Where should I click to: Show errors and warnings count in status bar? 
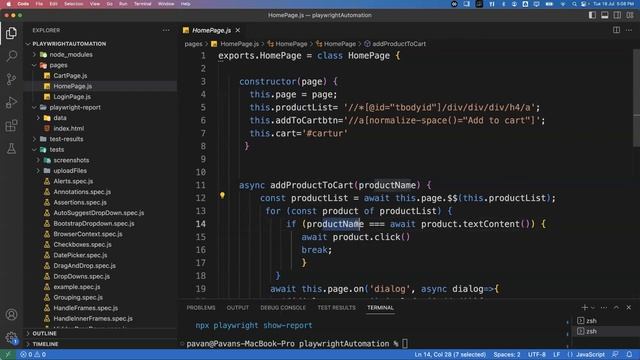pos(33,354)
